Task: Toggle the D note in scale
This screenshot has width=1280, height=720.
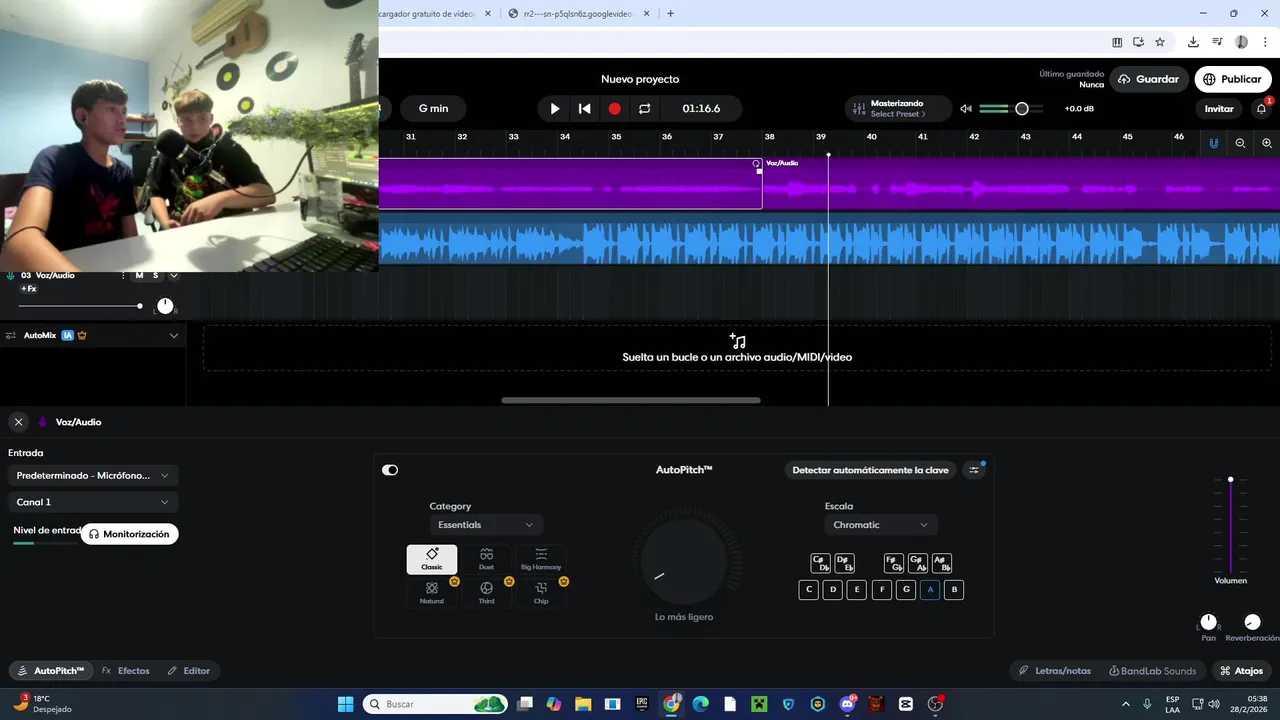Action: click(833, 590)
